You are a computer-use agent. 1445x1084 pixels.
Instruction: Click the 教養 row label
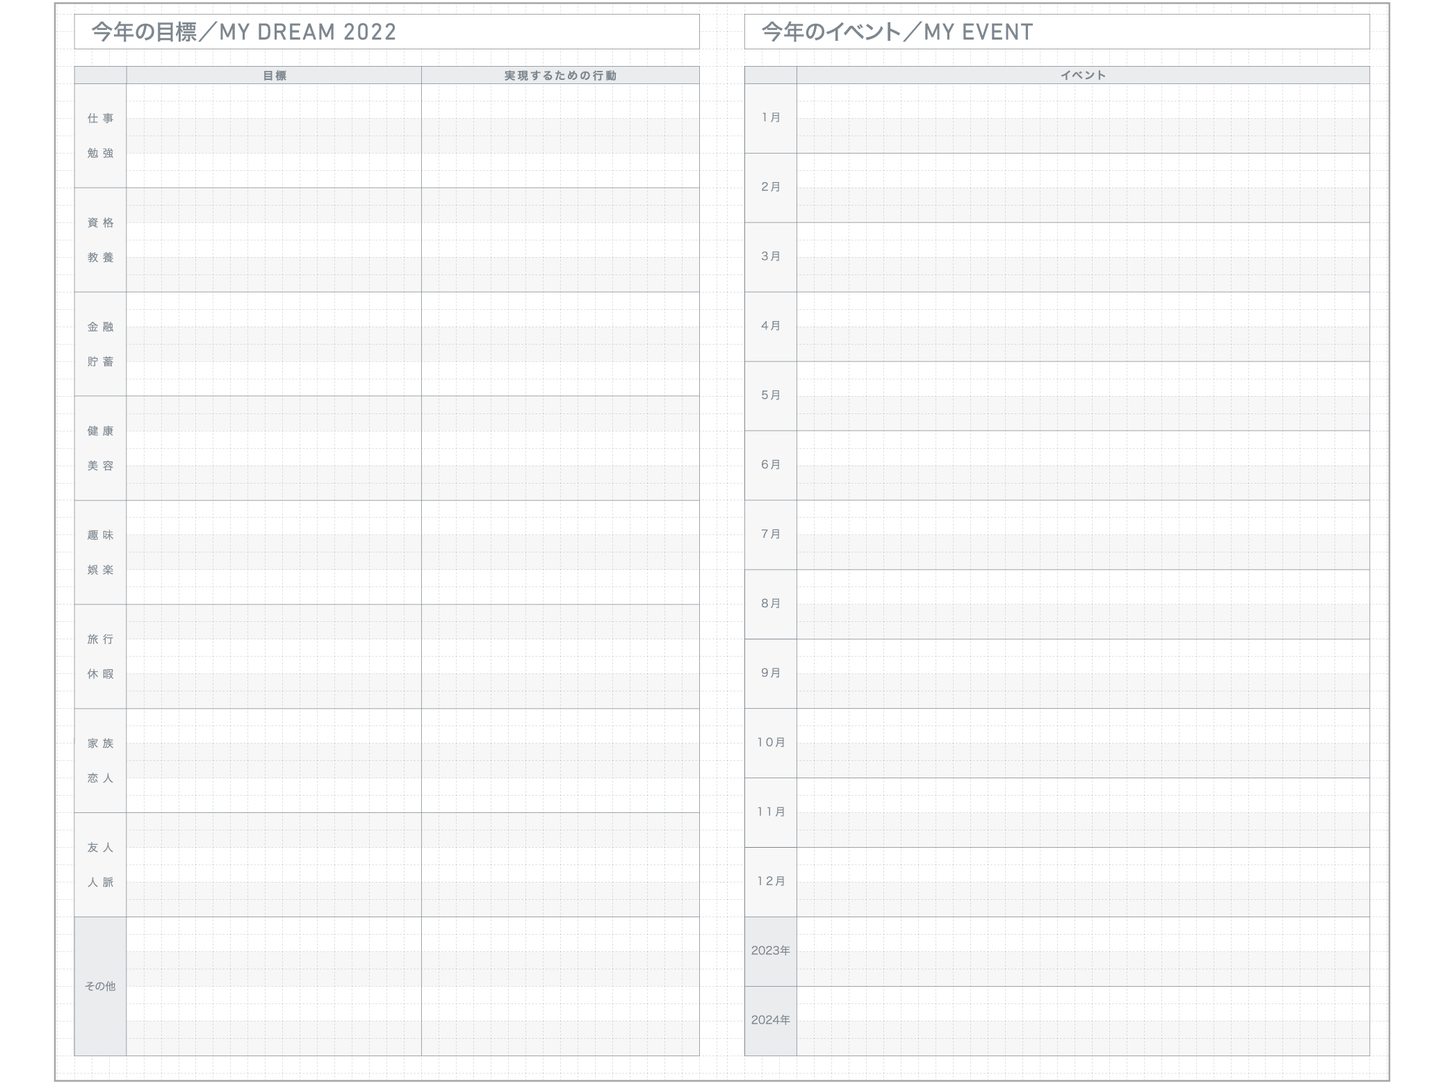(x=100, y=257)
